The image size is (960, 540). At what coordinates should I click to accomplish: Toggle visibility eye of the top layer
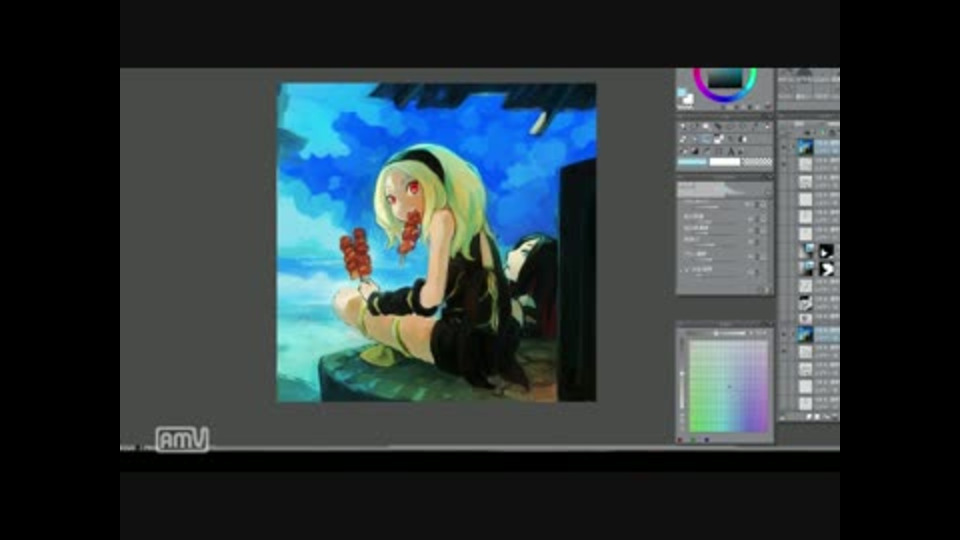point(784,147)
